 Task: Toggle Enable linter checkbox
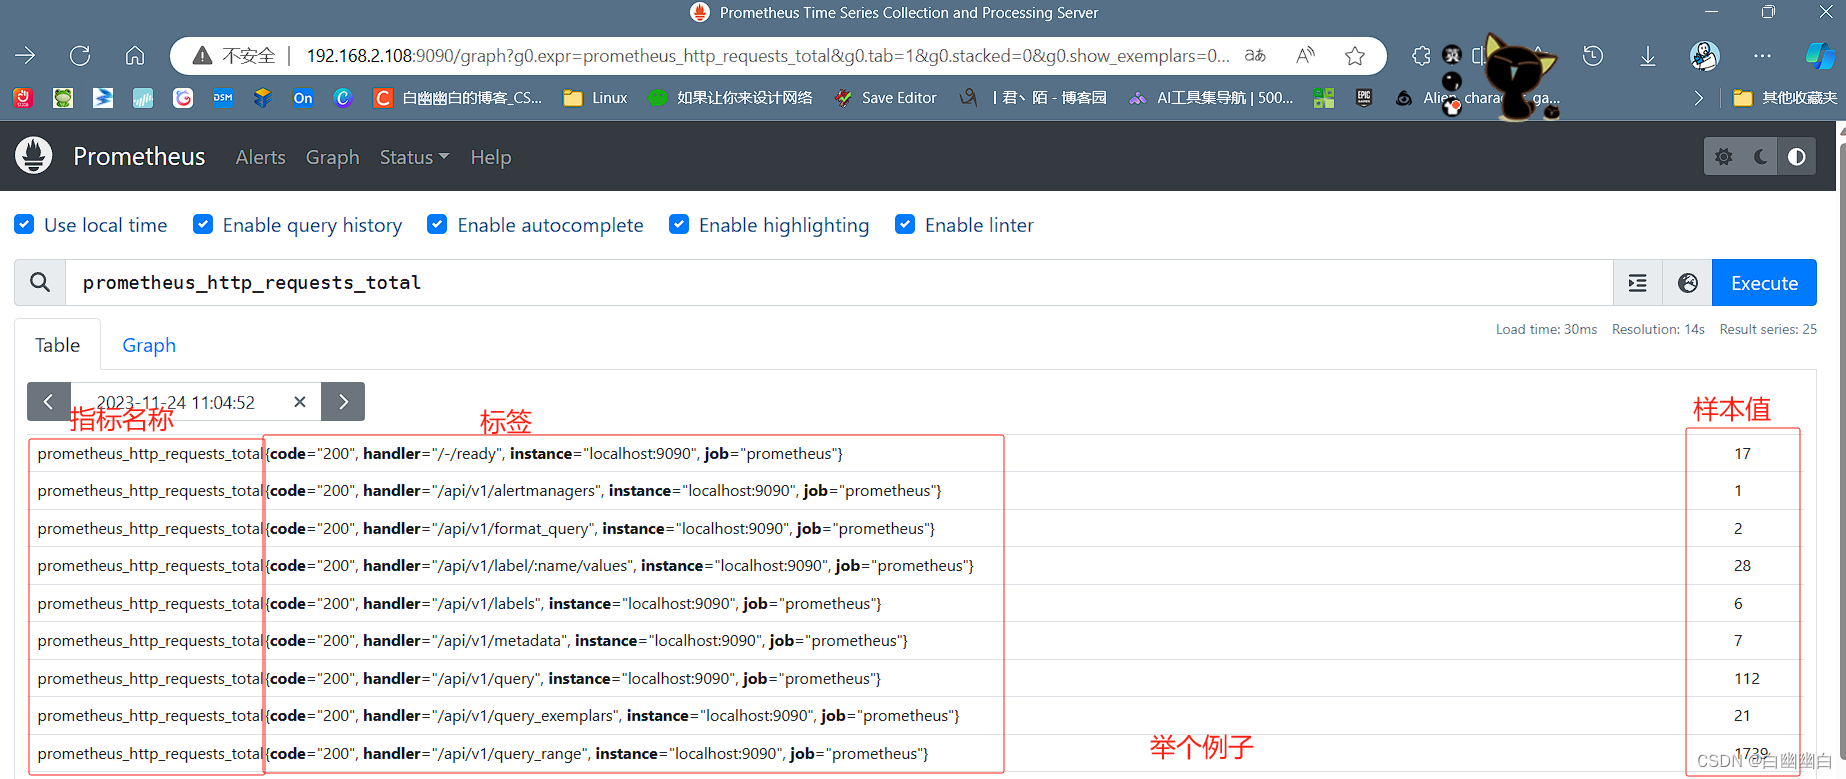[905, 224]
